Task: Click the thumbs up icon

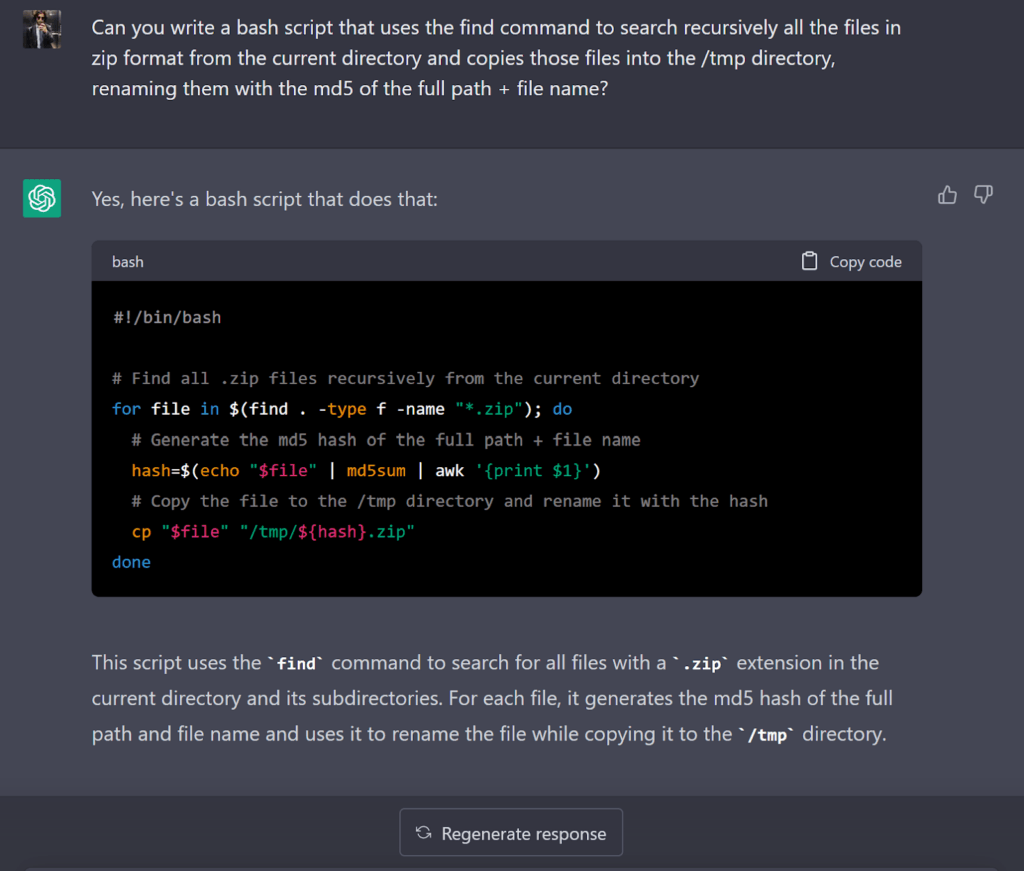Action: [947, 195]
